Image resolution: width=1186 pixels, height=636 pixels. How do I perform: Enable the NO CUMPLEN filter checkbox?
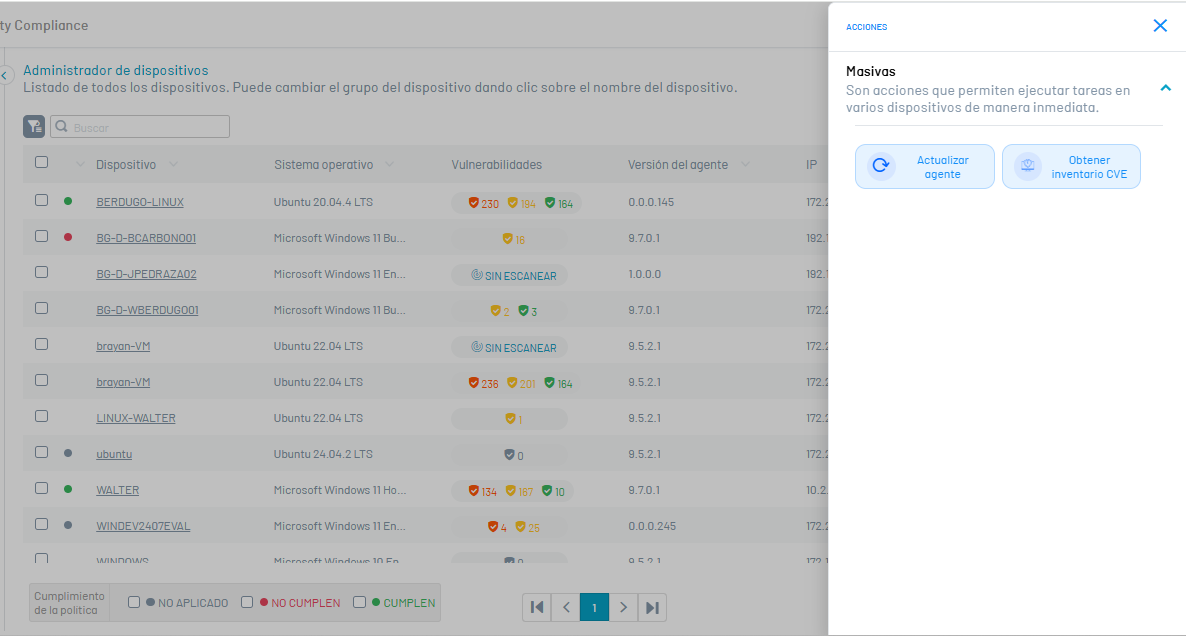coord(247,602)
